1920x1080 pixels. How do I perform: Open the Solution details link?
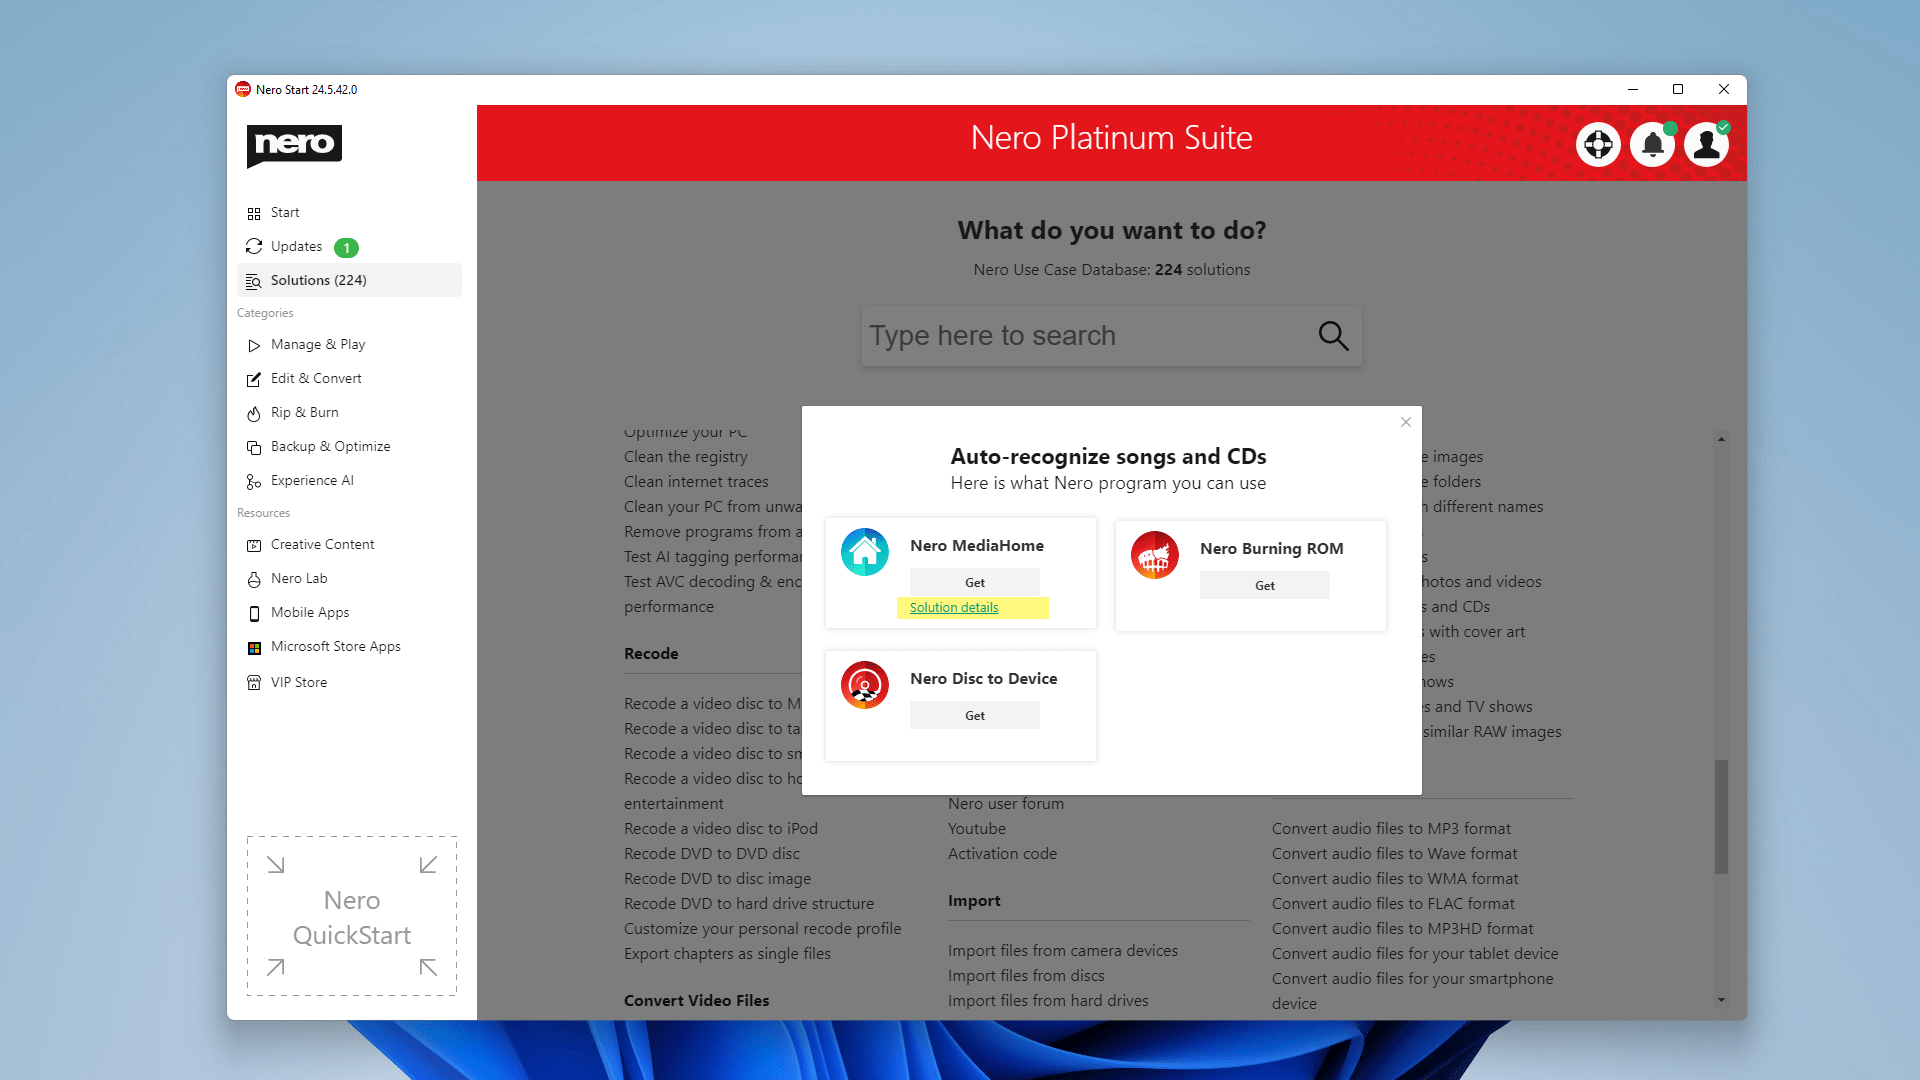pyautogui.click(x=954, y=608)
